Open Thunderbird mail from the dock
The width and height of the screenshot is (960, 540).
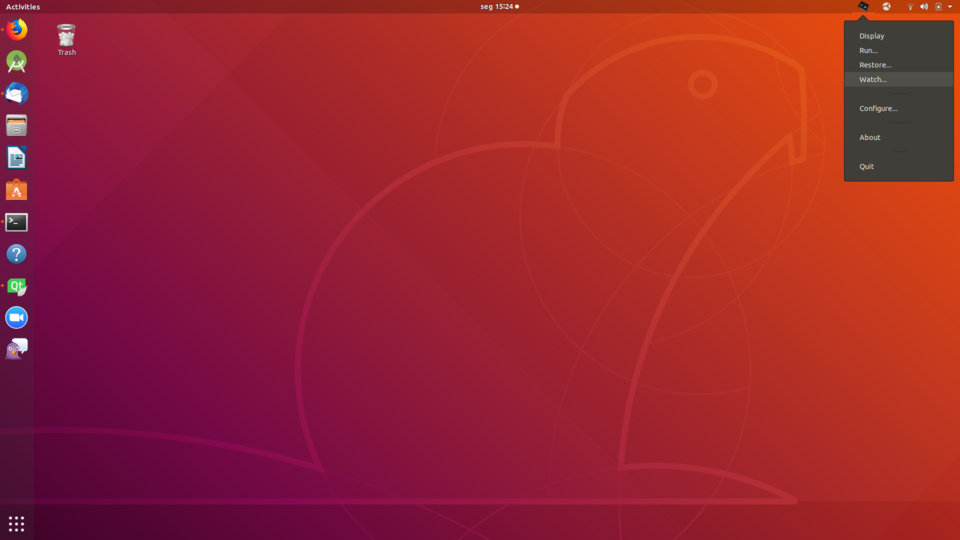pyautogui.click(x=17, y=94)
